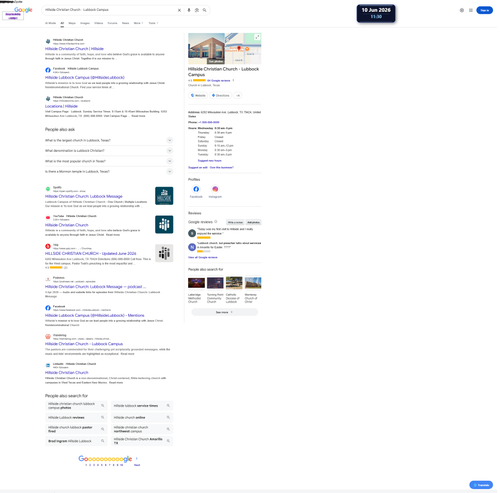Viewport: 500px width, 493px height.
Task: Open 'Hillside Christian Church | Hillside' result link
Action: tap(74, 49)
